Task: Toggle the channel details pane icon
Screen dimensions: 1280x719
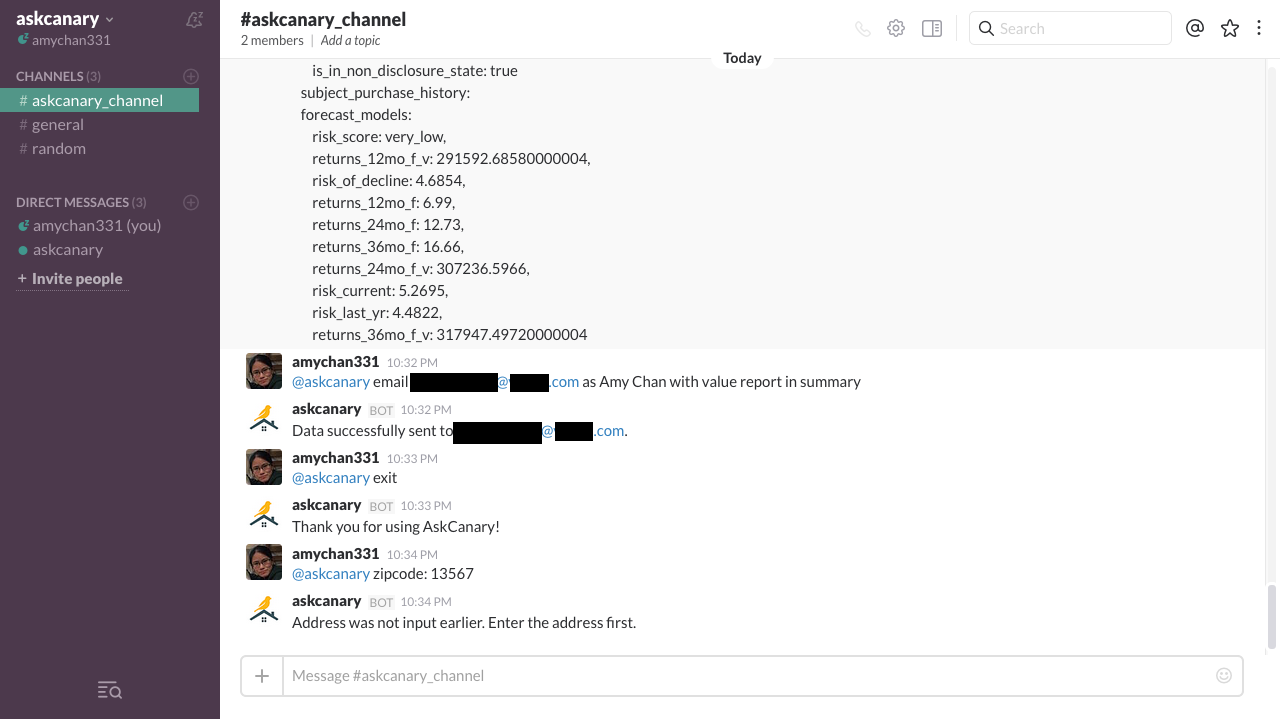Action: click(x=932, y=28)
